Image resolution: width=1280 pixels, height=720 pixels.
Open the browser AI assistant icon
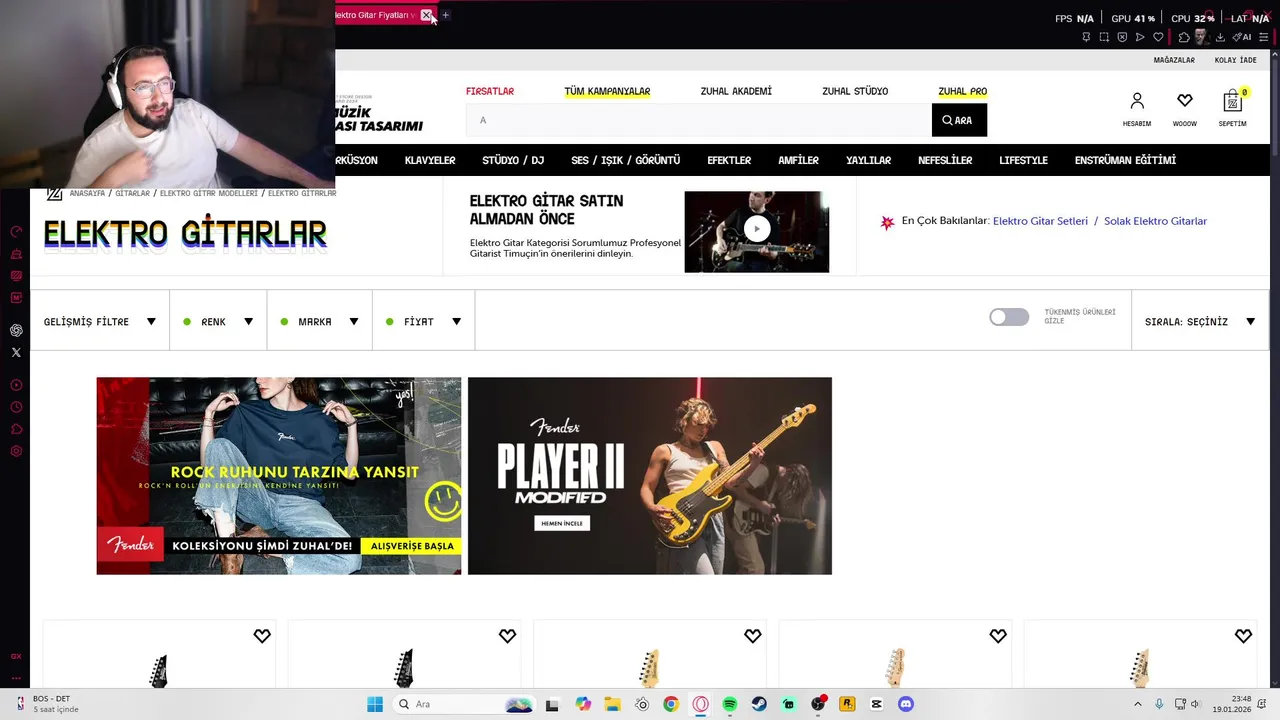pyautogui.click(x=1243, y=37)
